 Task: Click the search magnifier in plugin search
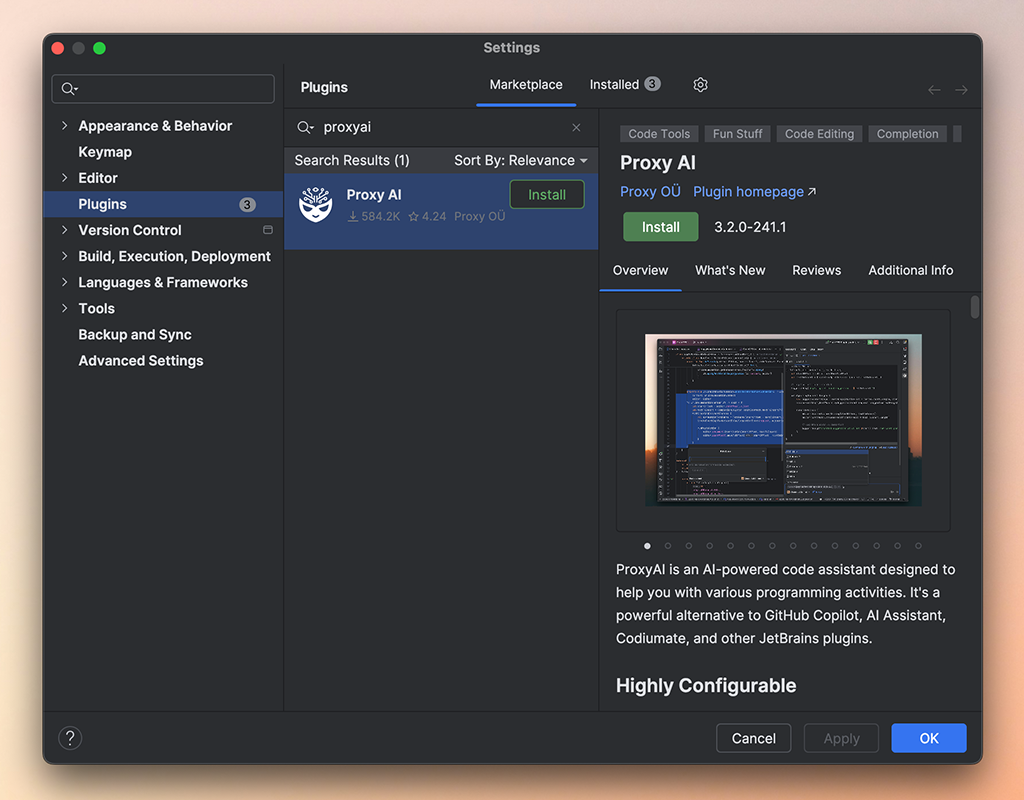[306, 128]
